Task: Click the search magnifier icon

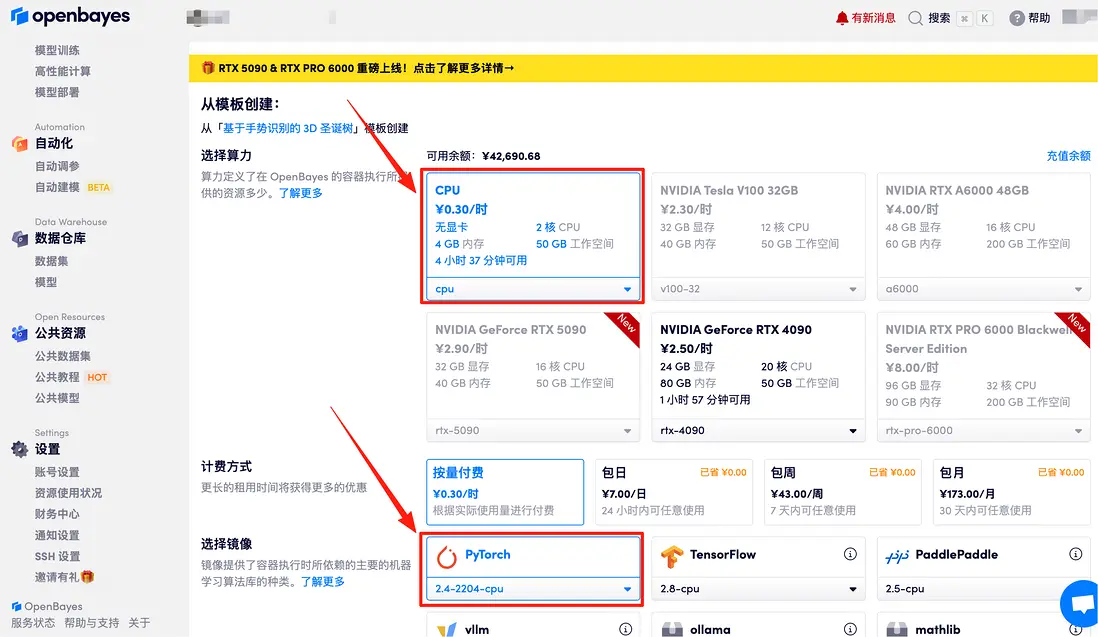Action: [915, 18]
